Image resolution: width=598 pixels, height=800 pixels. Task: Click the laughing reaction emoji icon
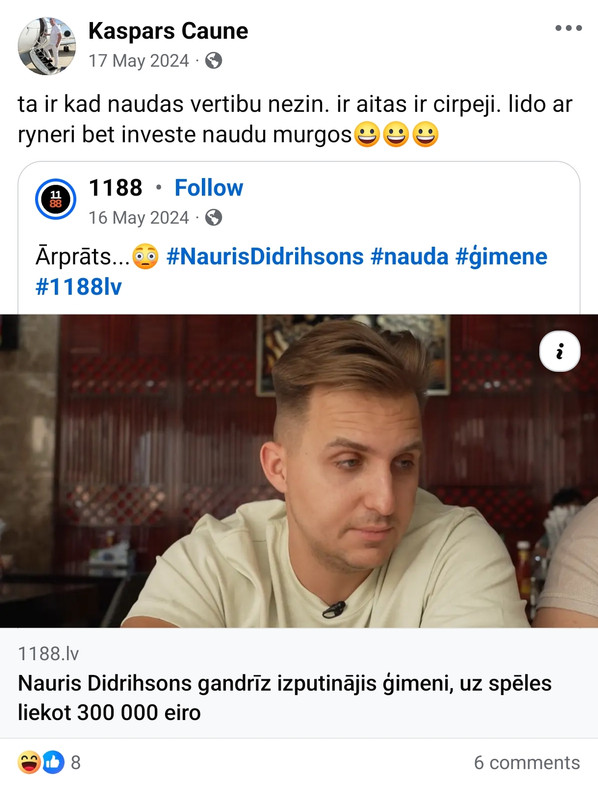(29, 763)
